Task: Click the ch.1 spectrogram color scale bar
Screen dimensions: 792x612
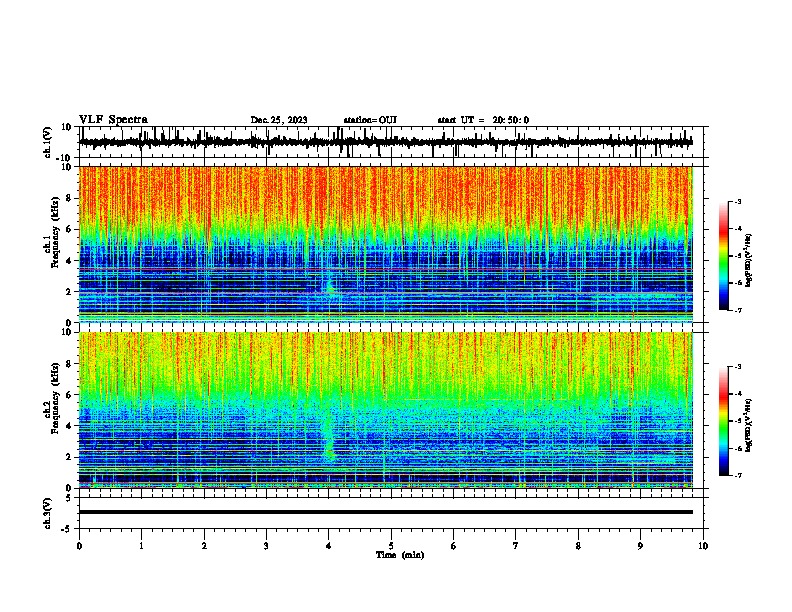Action: [724, 256]
